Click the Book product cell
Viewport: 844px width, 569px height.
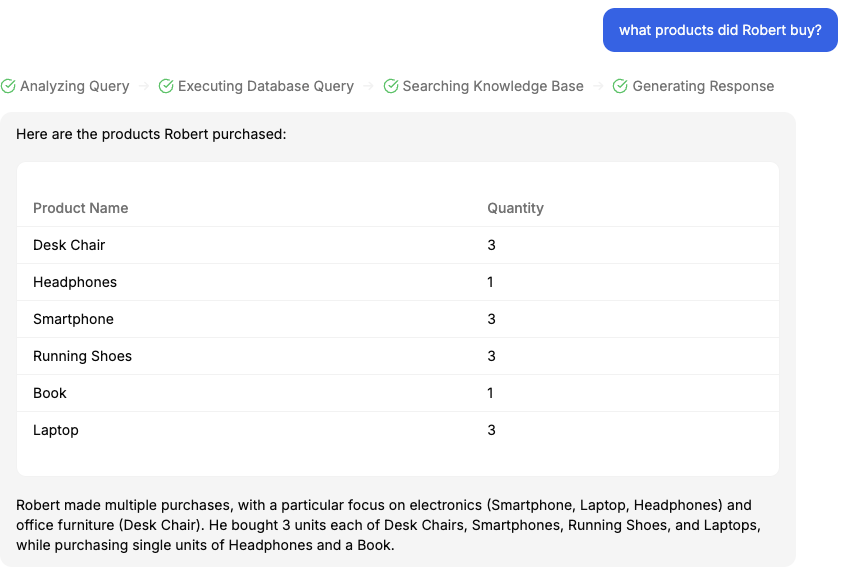[x=50, y=393]
